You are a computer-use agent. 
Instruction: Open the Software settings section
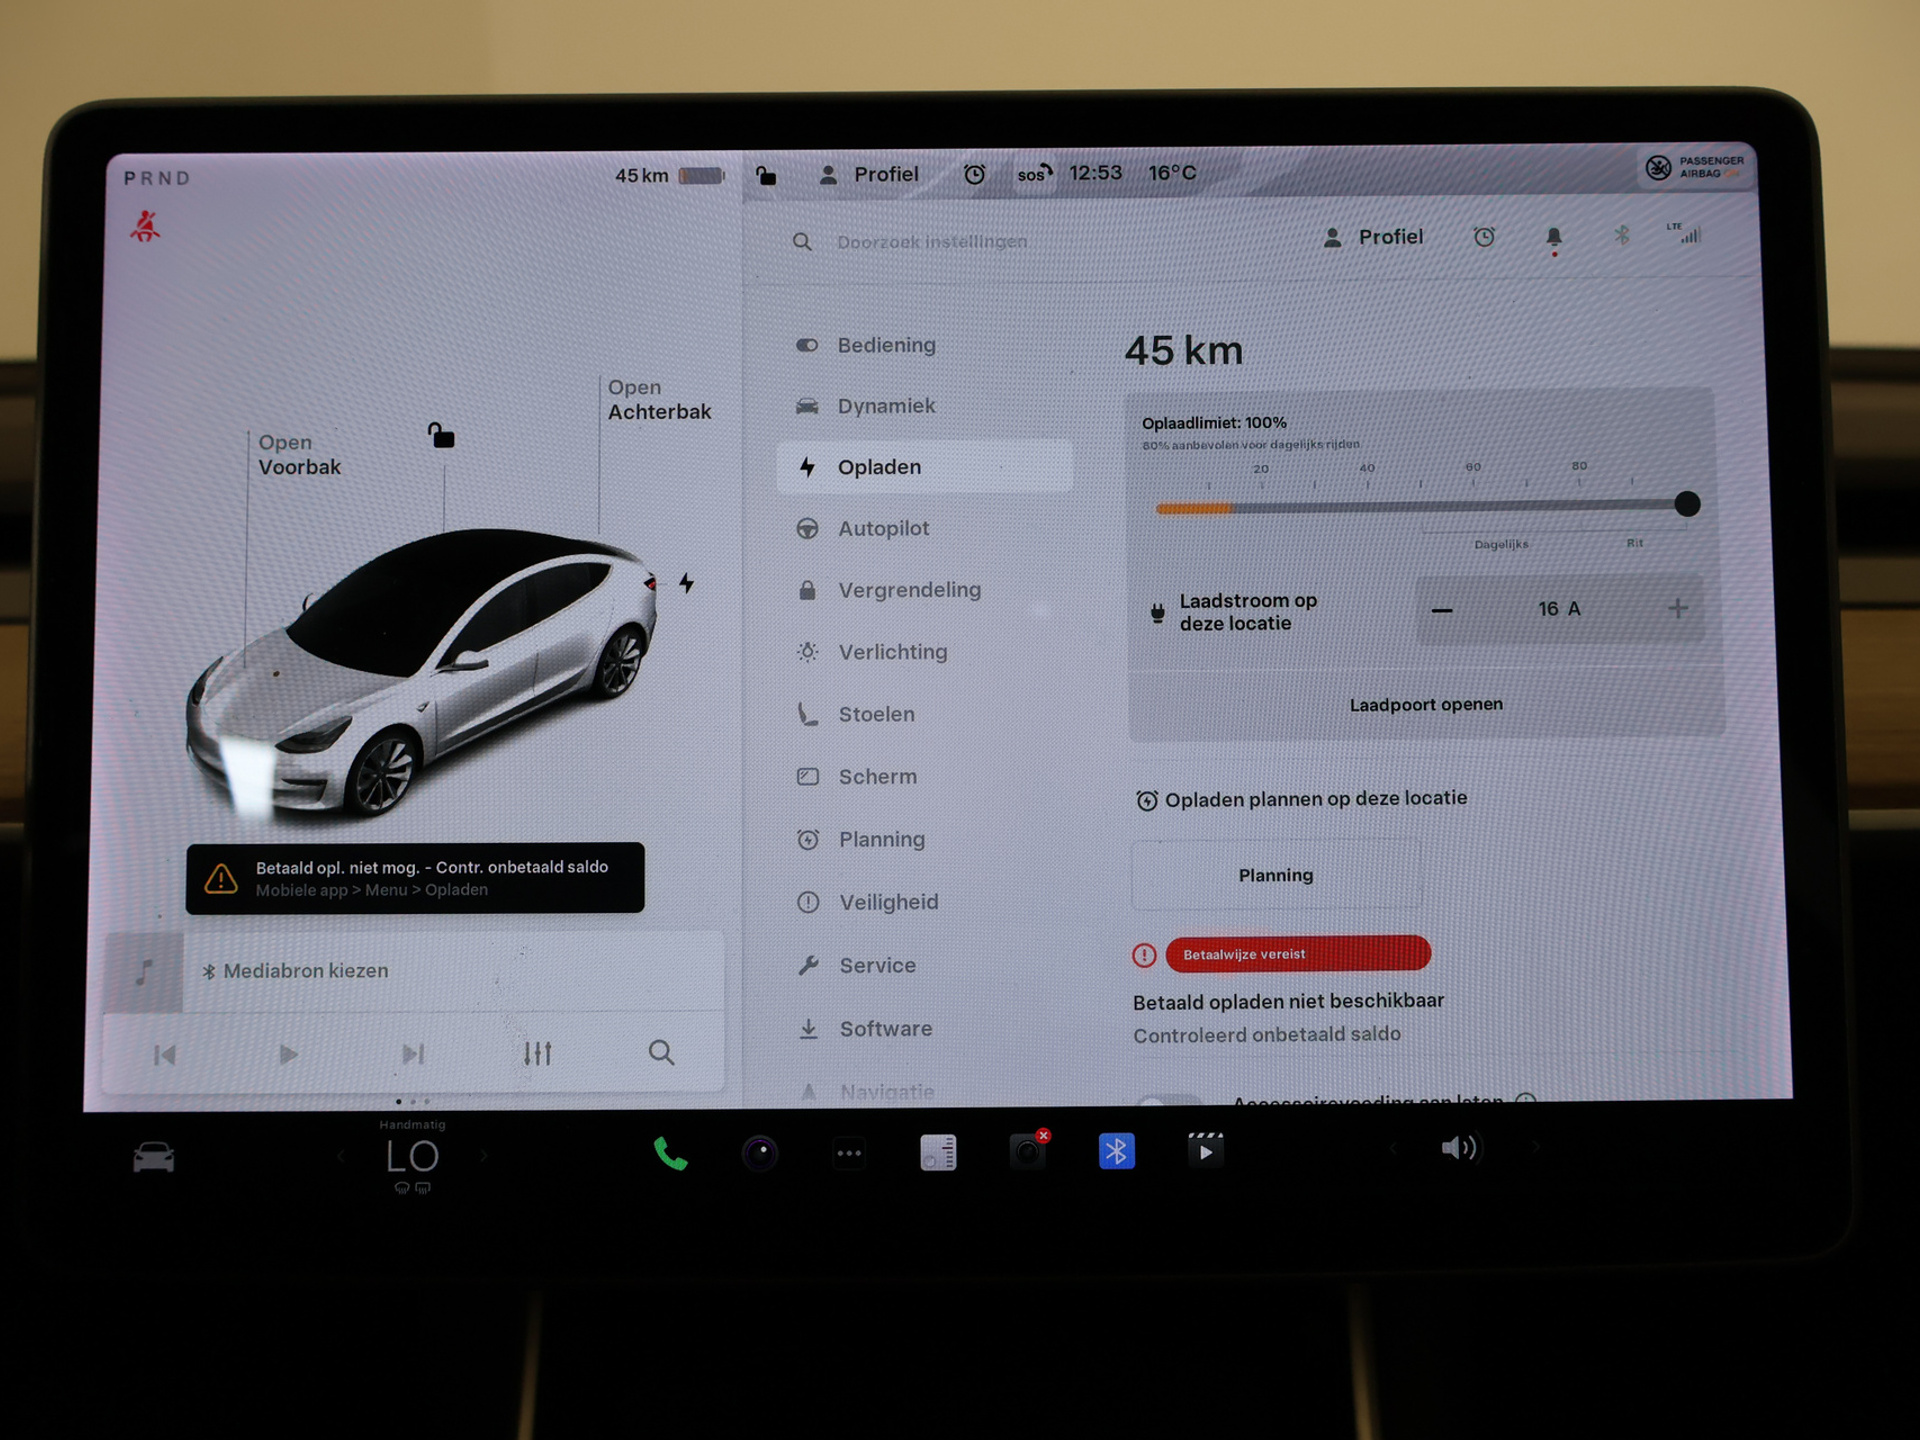click(x=885, y=1028)
